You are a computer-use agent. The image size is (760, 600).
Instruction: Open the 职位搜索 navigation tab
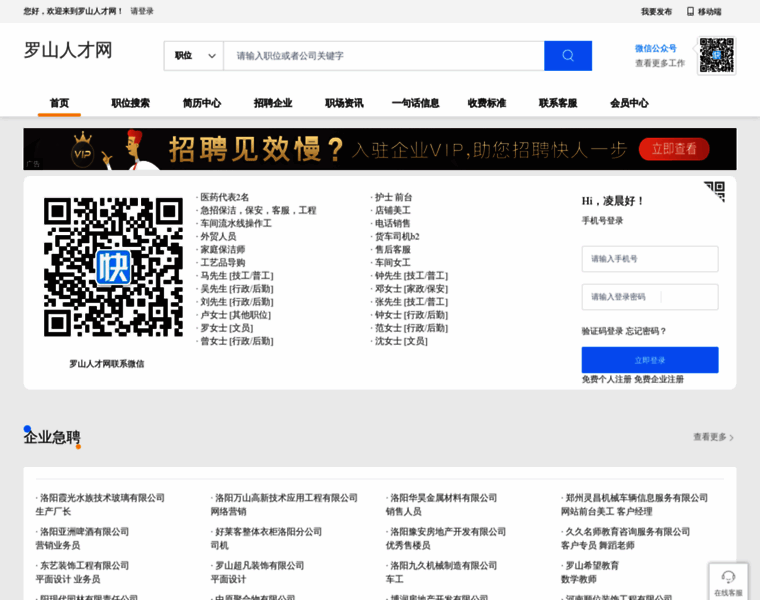[x=130, y=103]
